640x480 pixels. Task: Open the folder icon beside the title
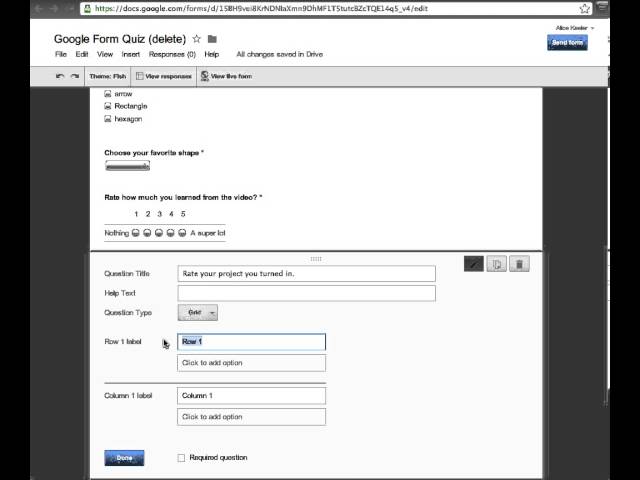pos(212,39)
